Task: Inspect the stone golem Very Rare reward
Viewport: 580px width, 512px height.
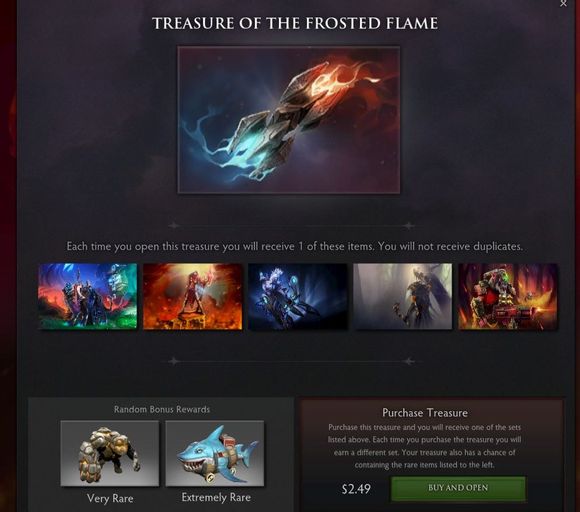Action: (110, 453)
